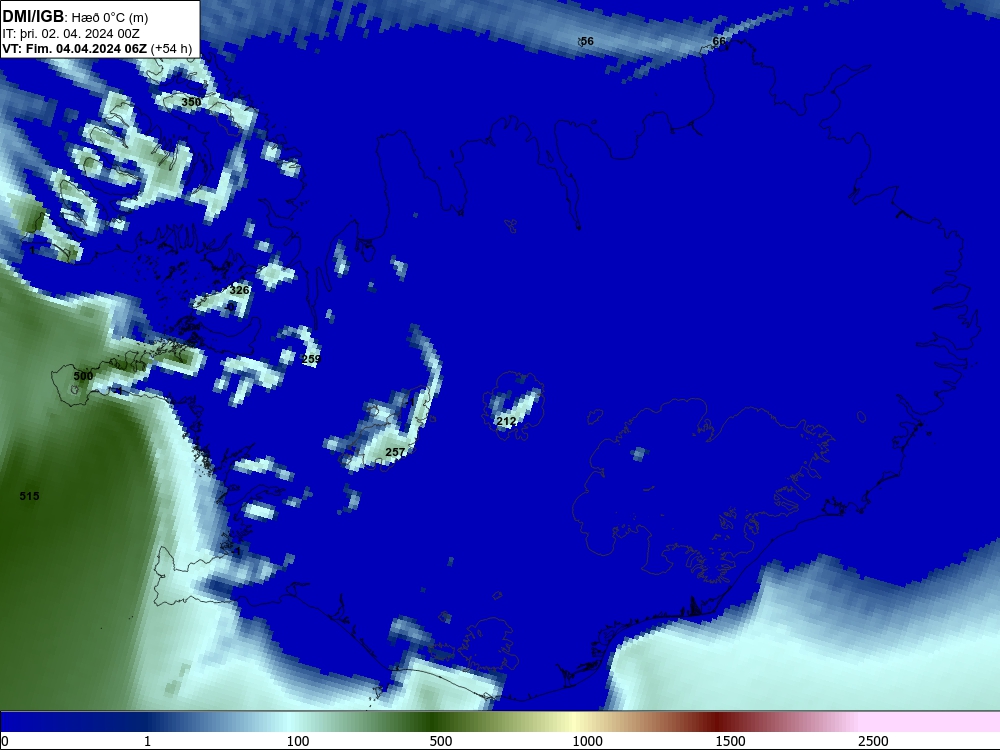This screenshot has height=750, width=1000.
Task: Click the 'VT: Fim. 04.04.2024 06Z' valid time line
Action: coord(75,48)
